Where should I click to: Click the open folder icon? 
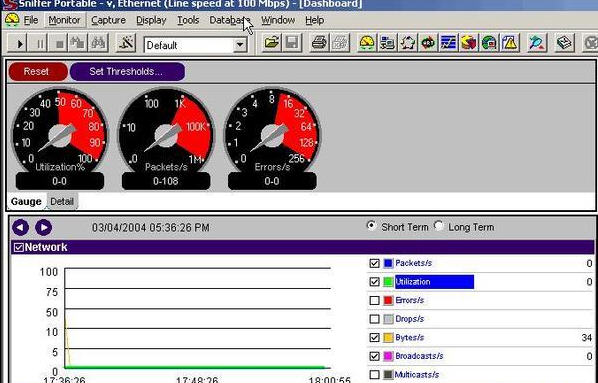272,43
